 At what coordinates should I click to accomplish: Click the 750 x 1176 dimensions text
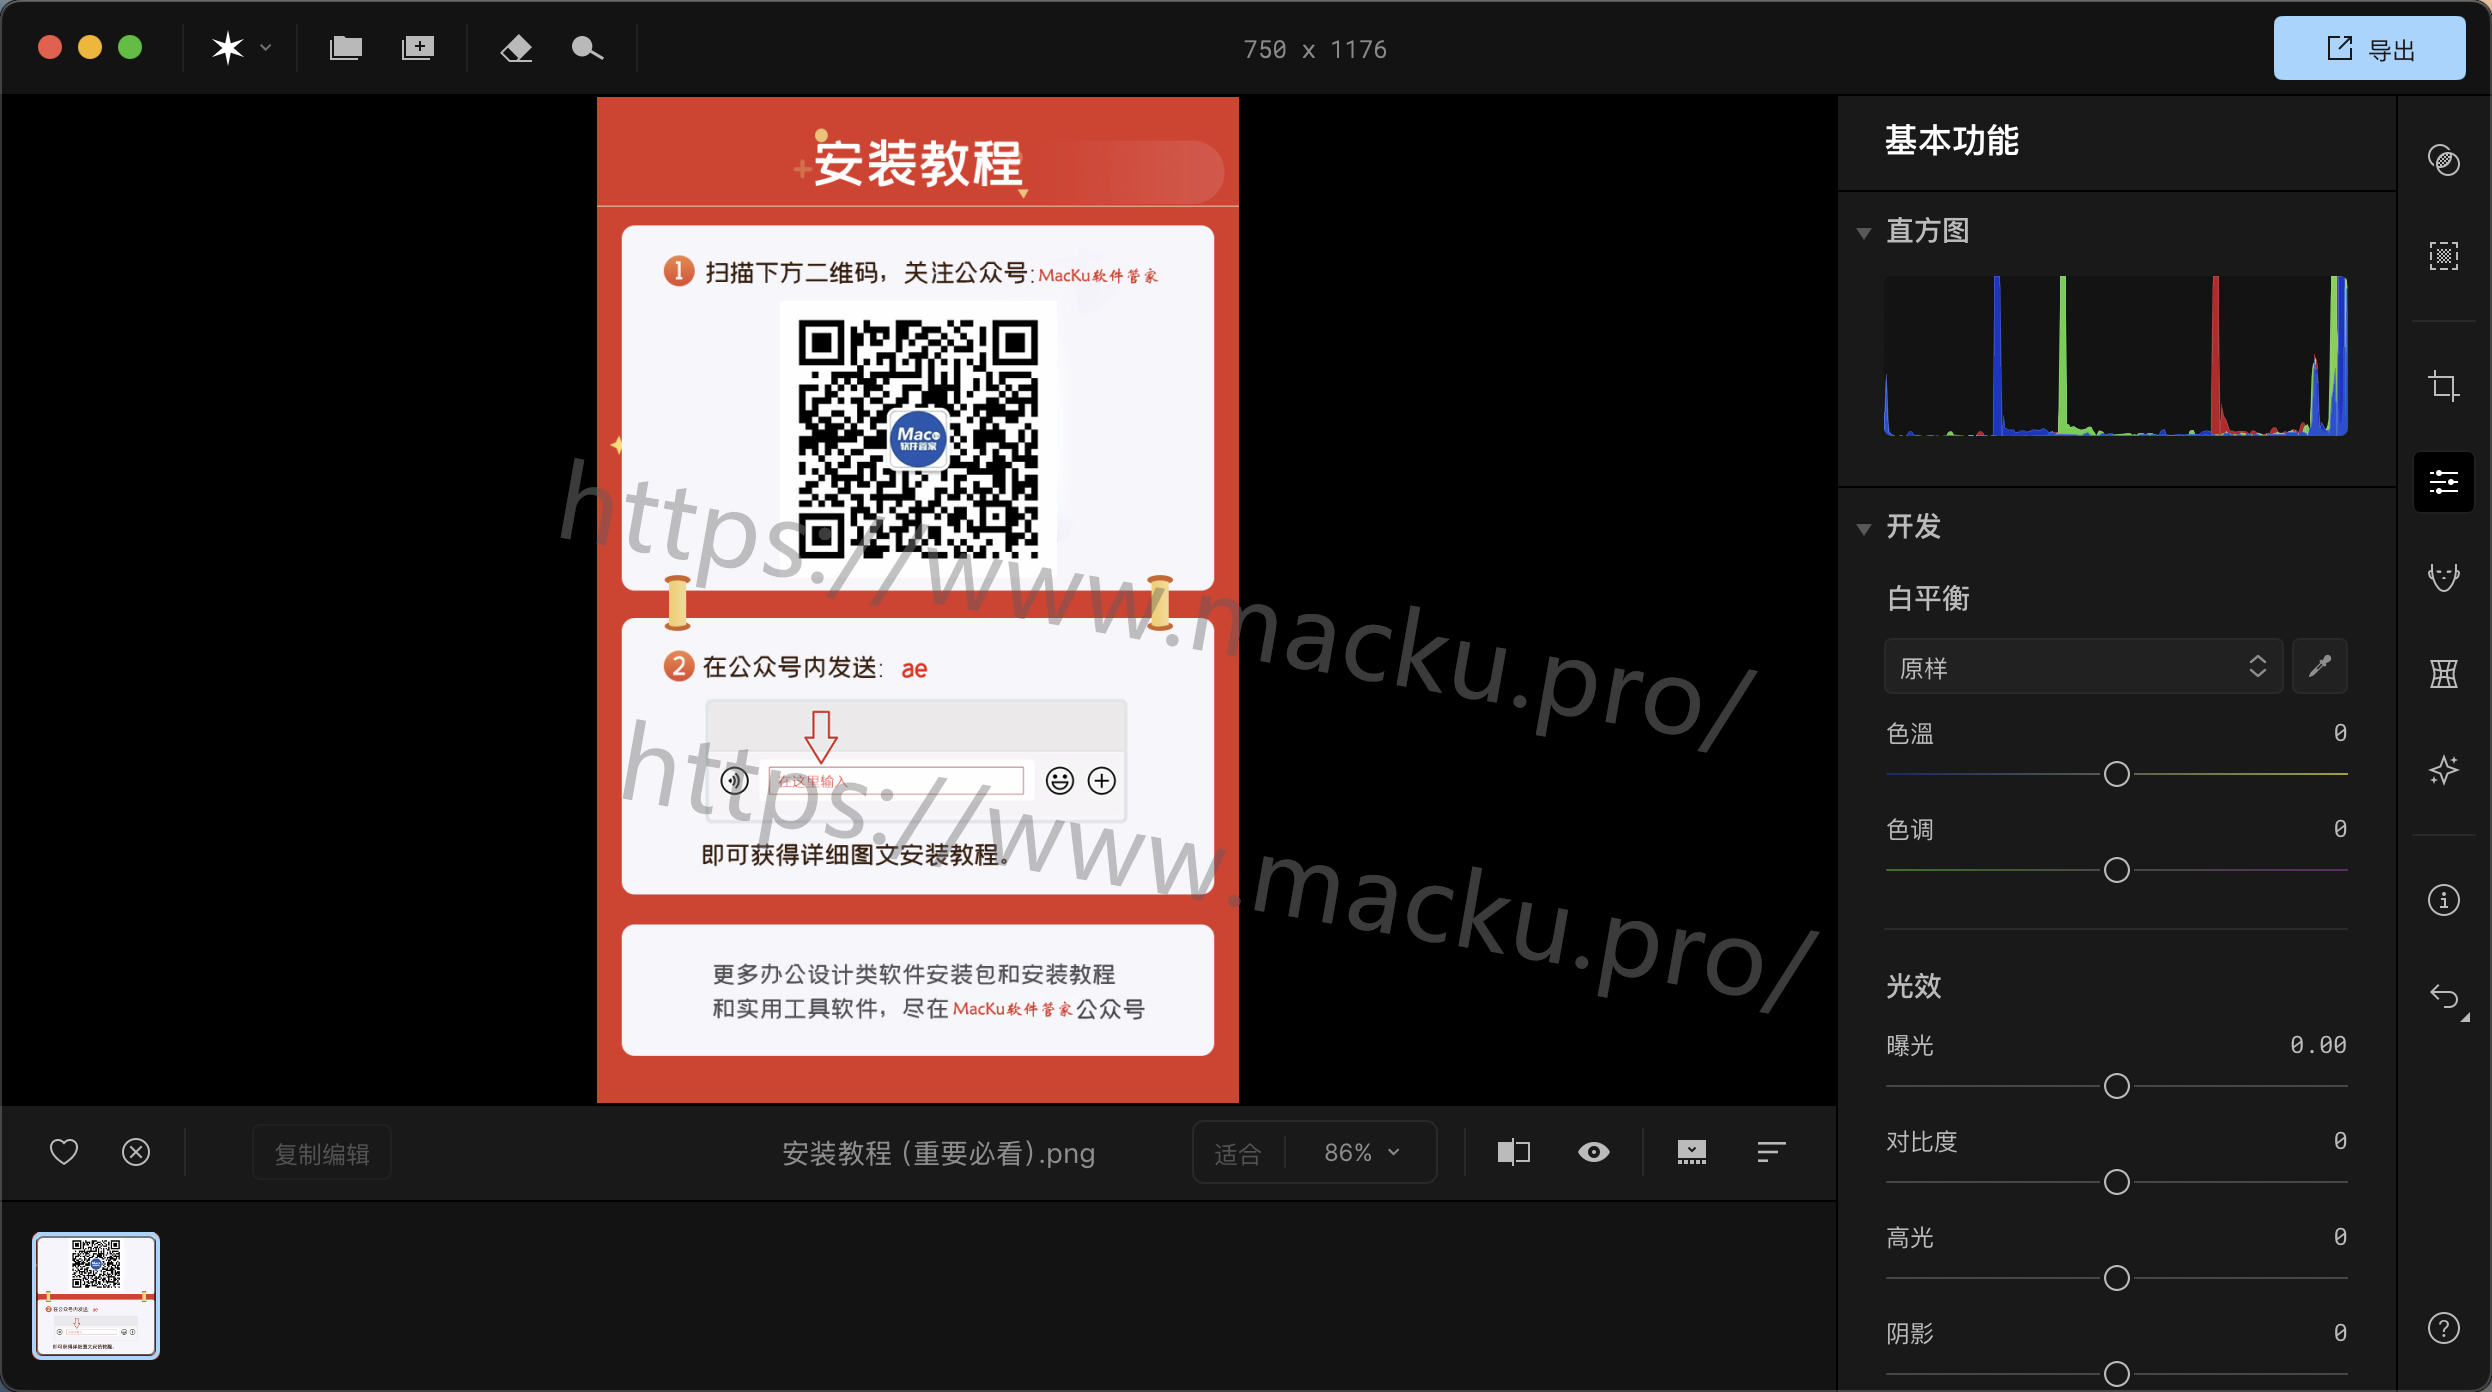pos(1315,49)
